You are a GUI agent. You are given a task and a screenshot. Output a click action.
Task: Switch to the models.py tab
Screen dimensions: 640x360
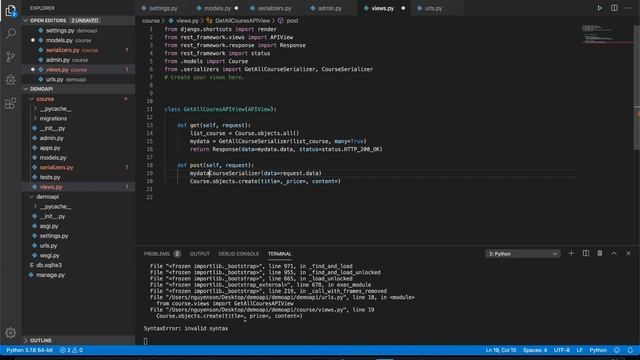click(217, 8)
